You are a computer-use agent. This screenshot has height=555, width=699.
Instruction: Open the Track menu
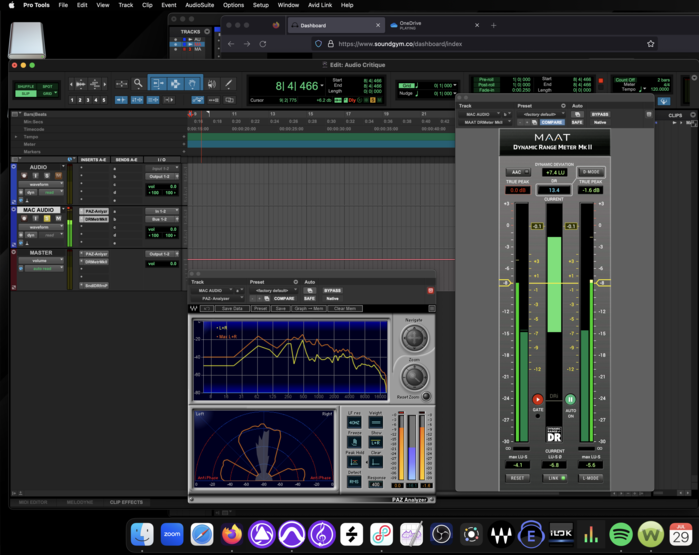[x=126, y=5]
